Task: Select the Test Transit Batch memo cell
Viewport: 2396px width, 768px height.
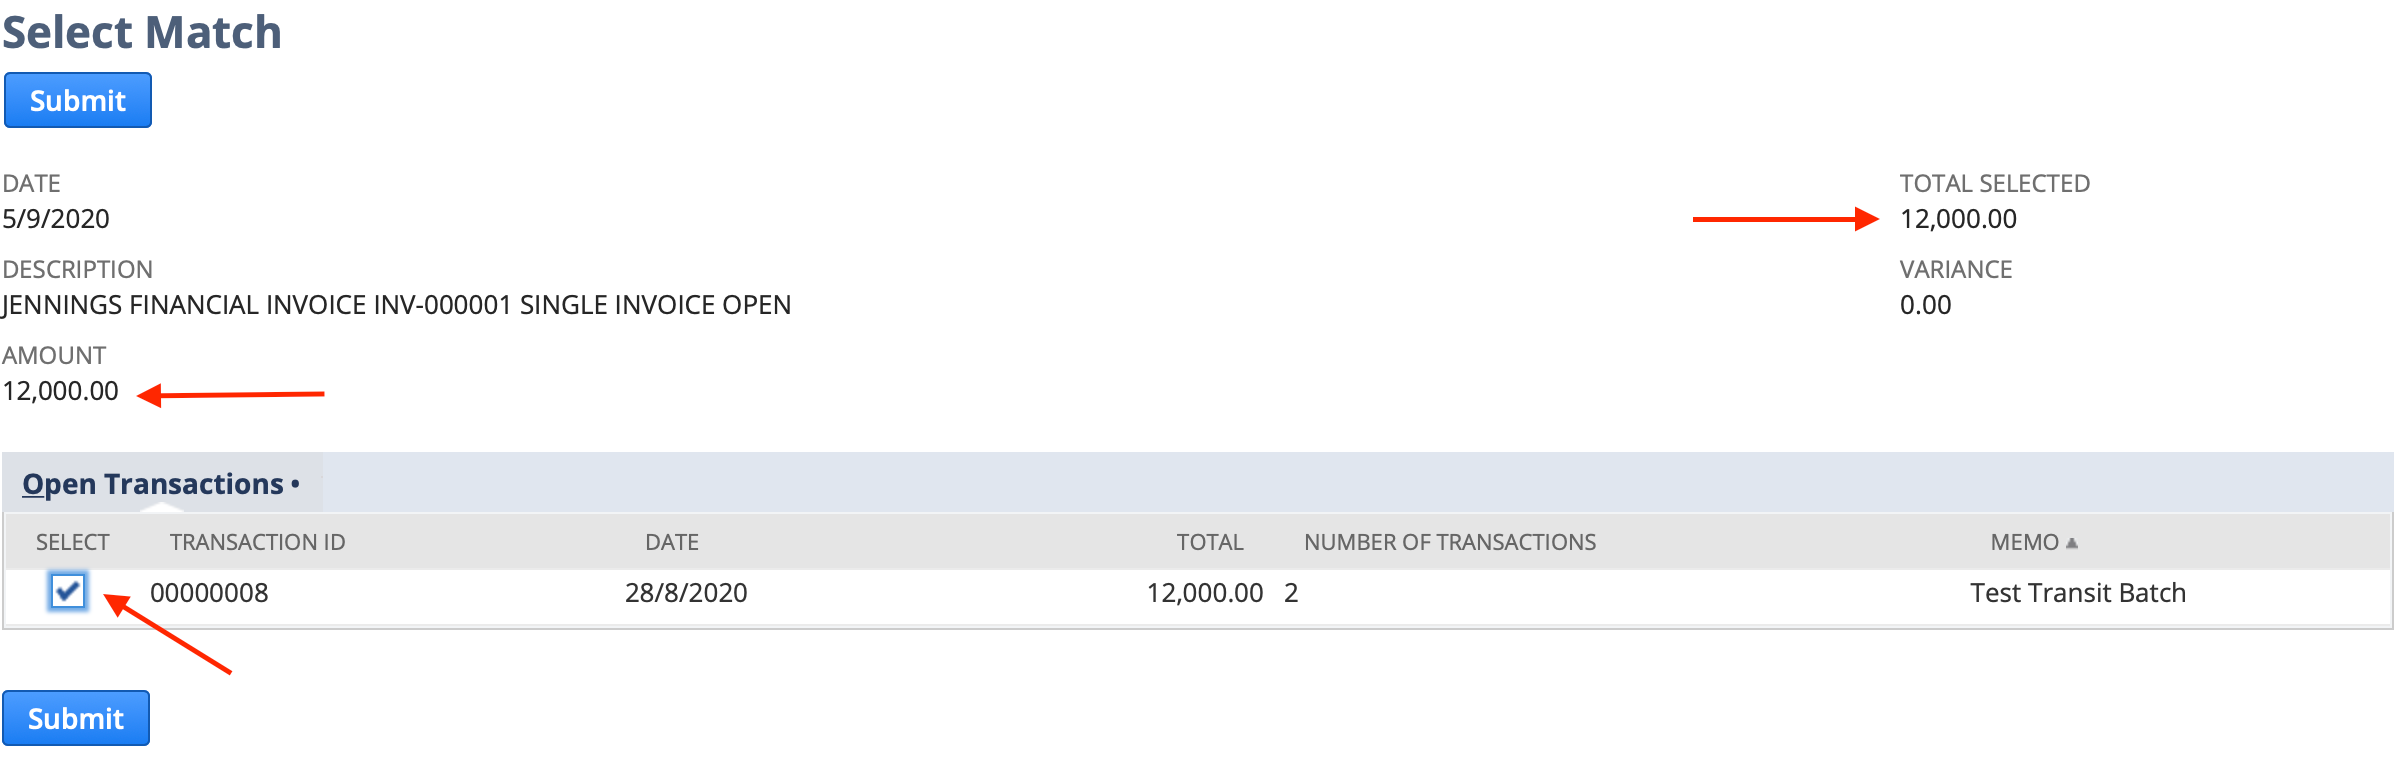Action: (x=2078, y=592)
